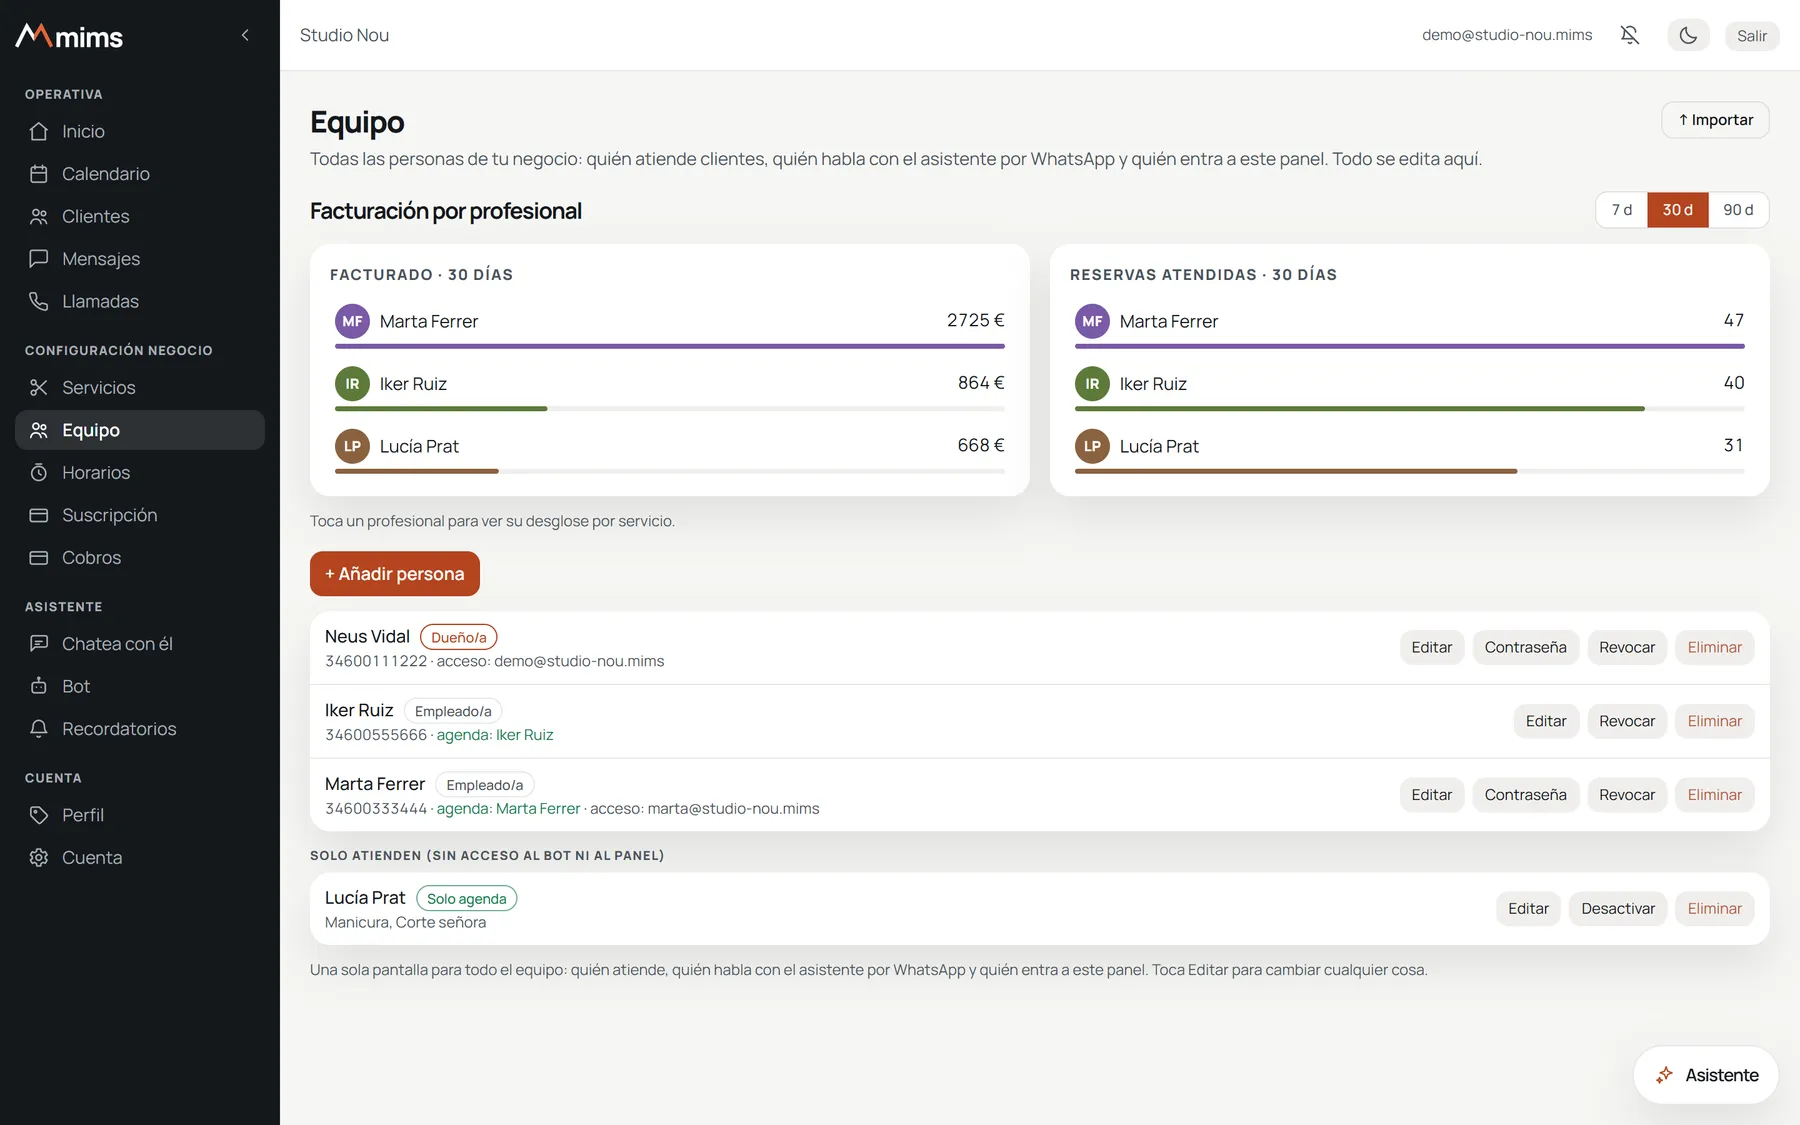Click Contraseña for Neus Vidal
The width and height of the screenshot is (1800, 1125).
(1525, 648)
